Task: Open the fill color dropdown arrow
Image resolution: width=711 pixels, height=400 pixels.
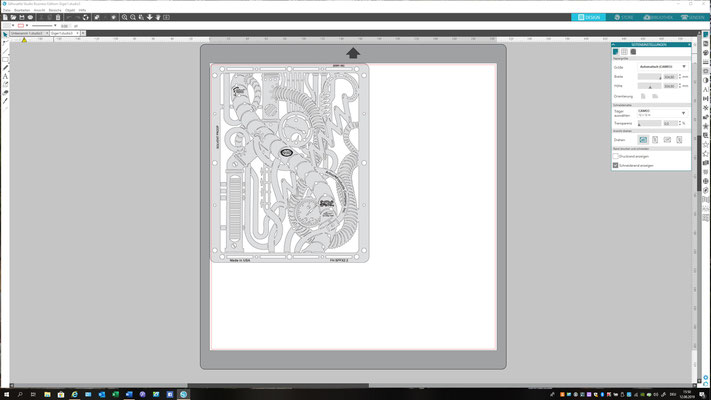Action: (x=13, y=25)
